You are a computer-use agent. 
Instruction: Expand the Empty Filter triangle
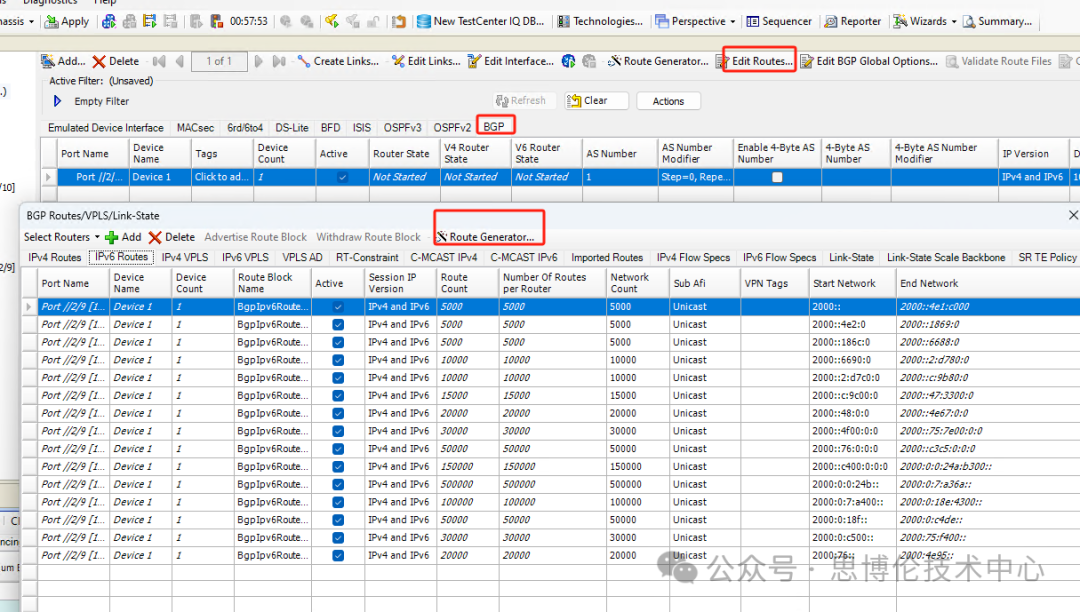(58, 101)
